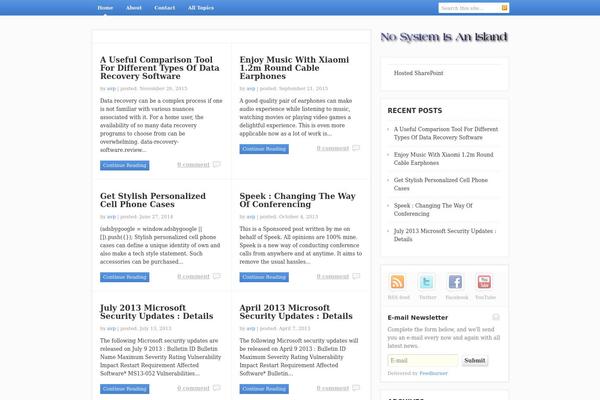Open the YouTube icon link
The width and height of the screenshot is (600, 400).
click(x=484, y=282)
